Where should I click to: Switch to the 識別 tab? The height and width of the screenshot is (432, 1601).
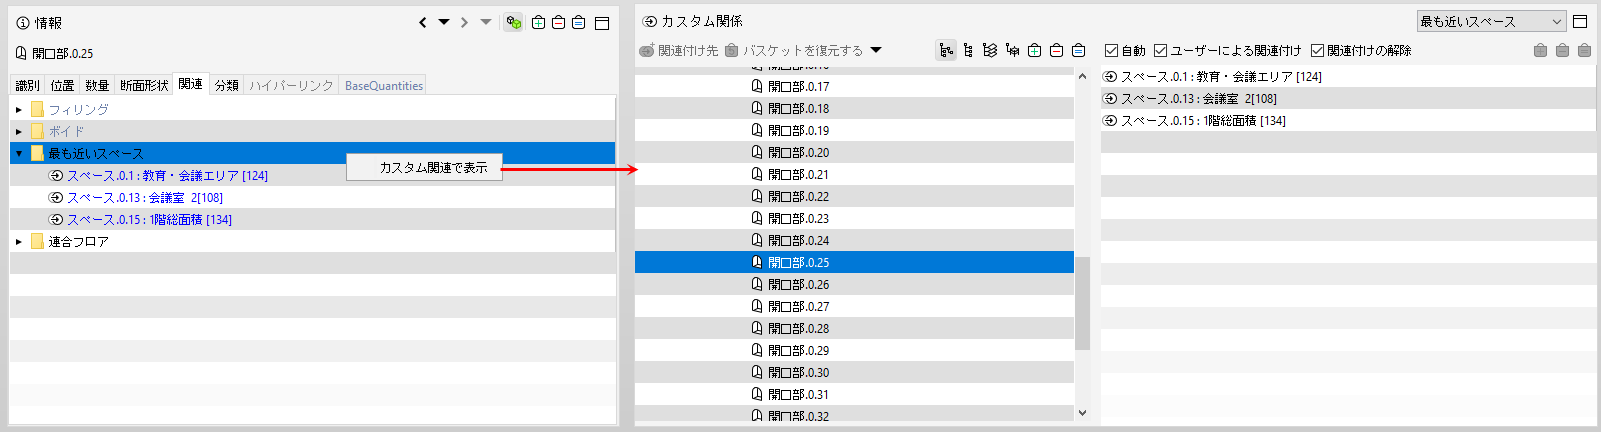click(28, 85)
